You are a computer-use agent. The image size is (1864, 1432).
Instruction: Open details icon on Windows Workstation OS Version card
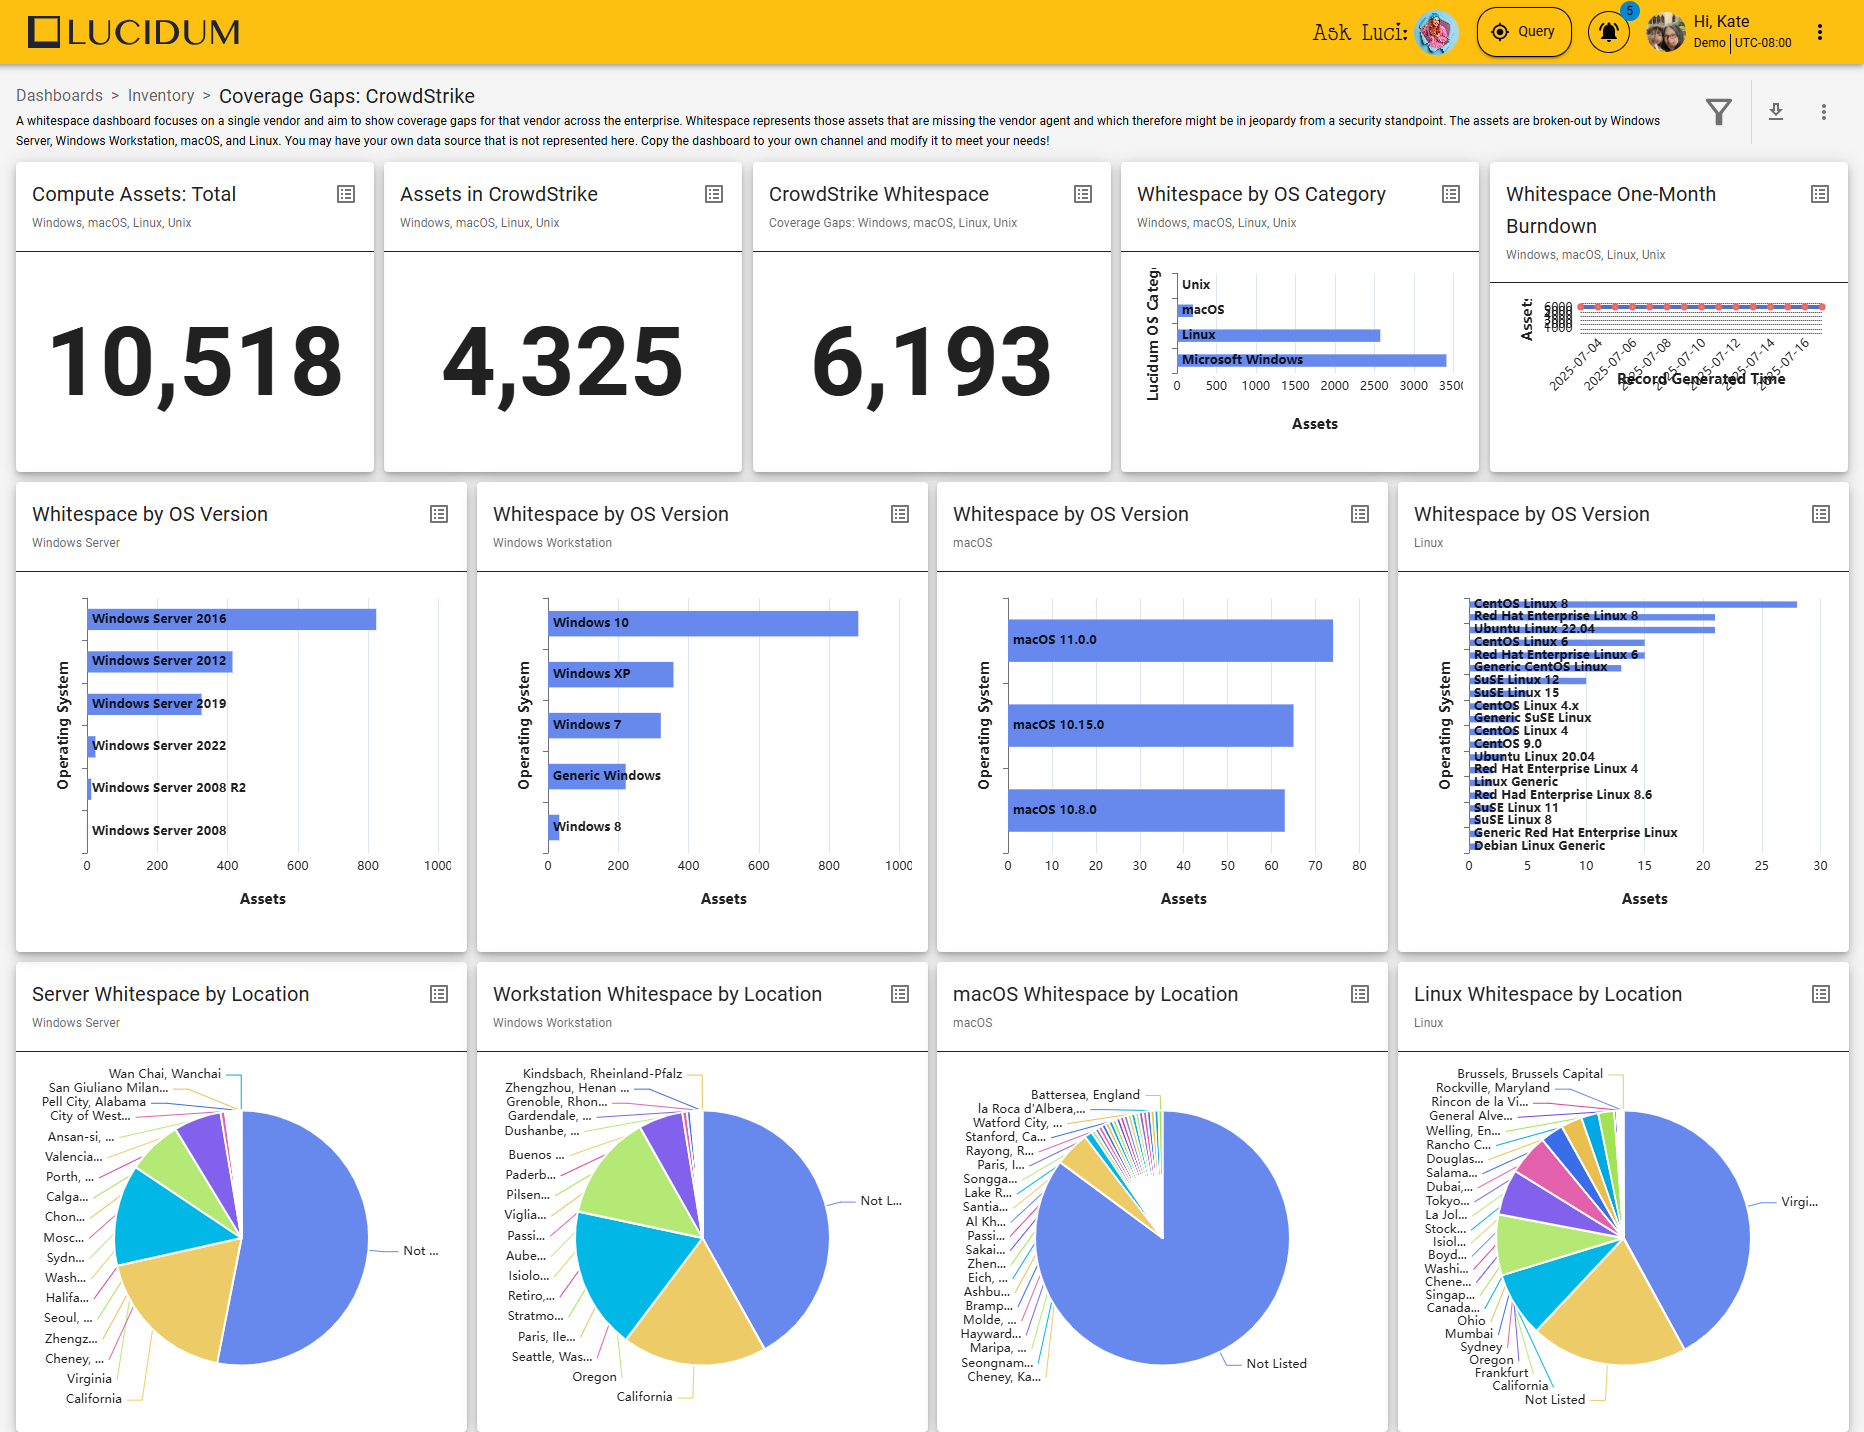[900, 514]
